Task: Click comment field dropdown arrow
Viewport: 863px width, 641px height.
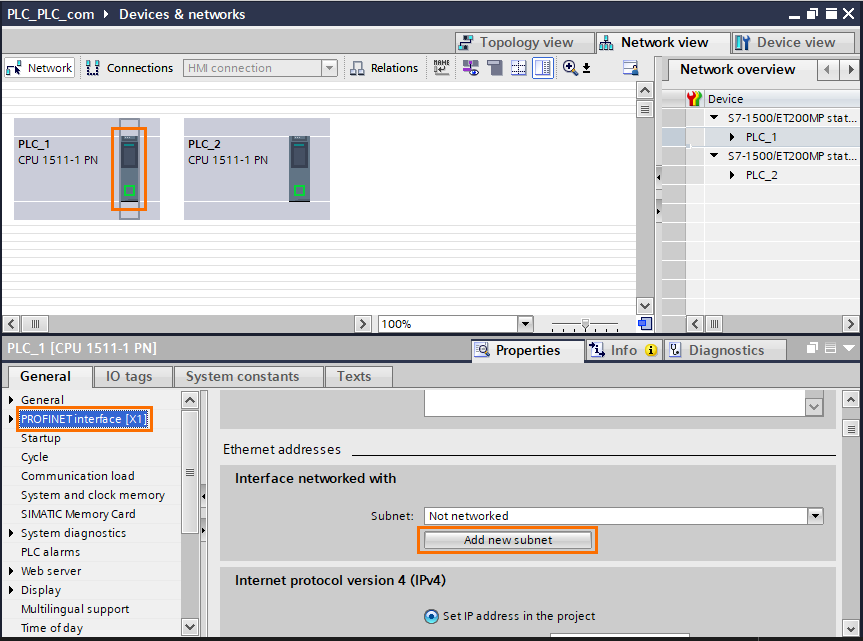Action: (x=814, y=407)
